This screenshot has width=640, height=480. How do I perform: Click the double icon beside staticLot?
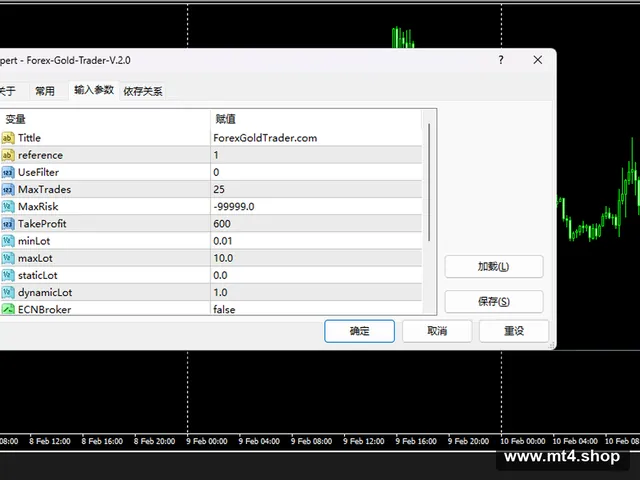point(8,275)
